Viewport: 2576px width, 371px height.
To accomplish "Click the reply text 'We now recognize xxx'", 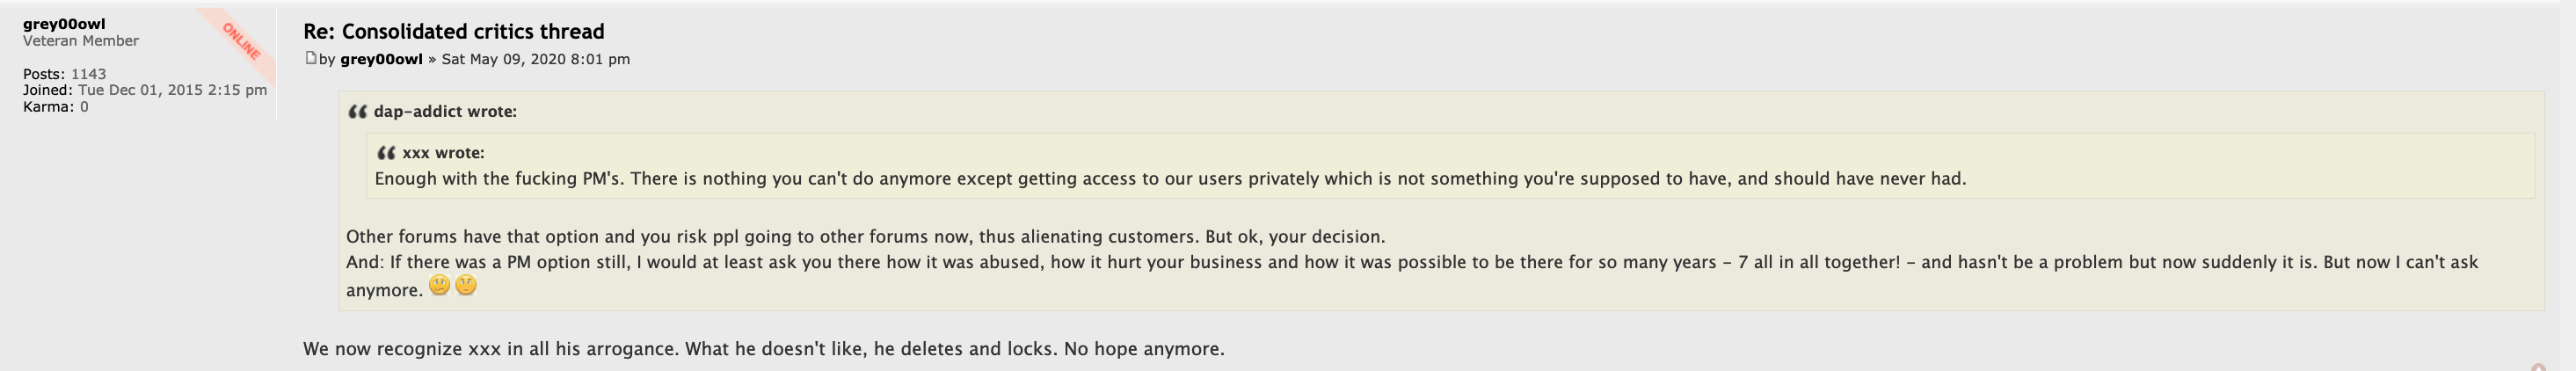I will pos(763,349).
